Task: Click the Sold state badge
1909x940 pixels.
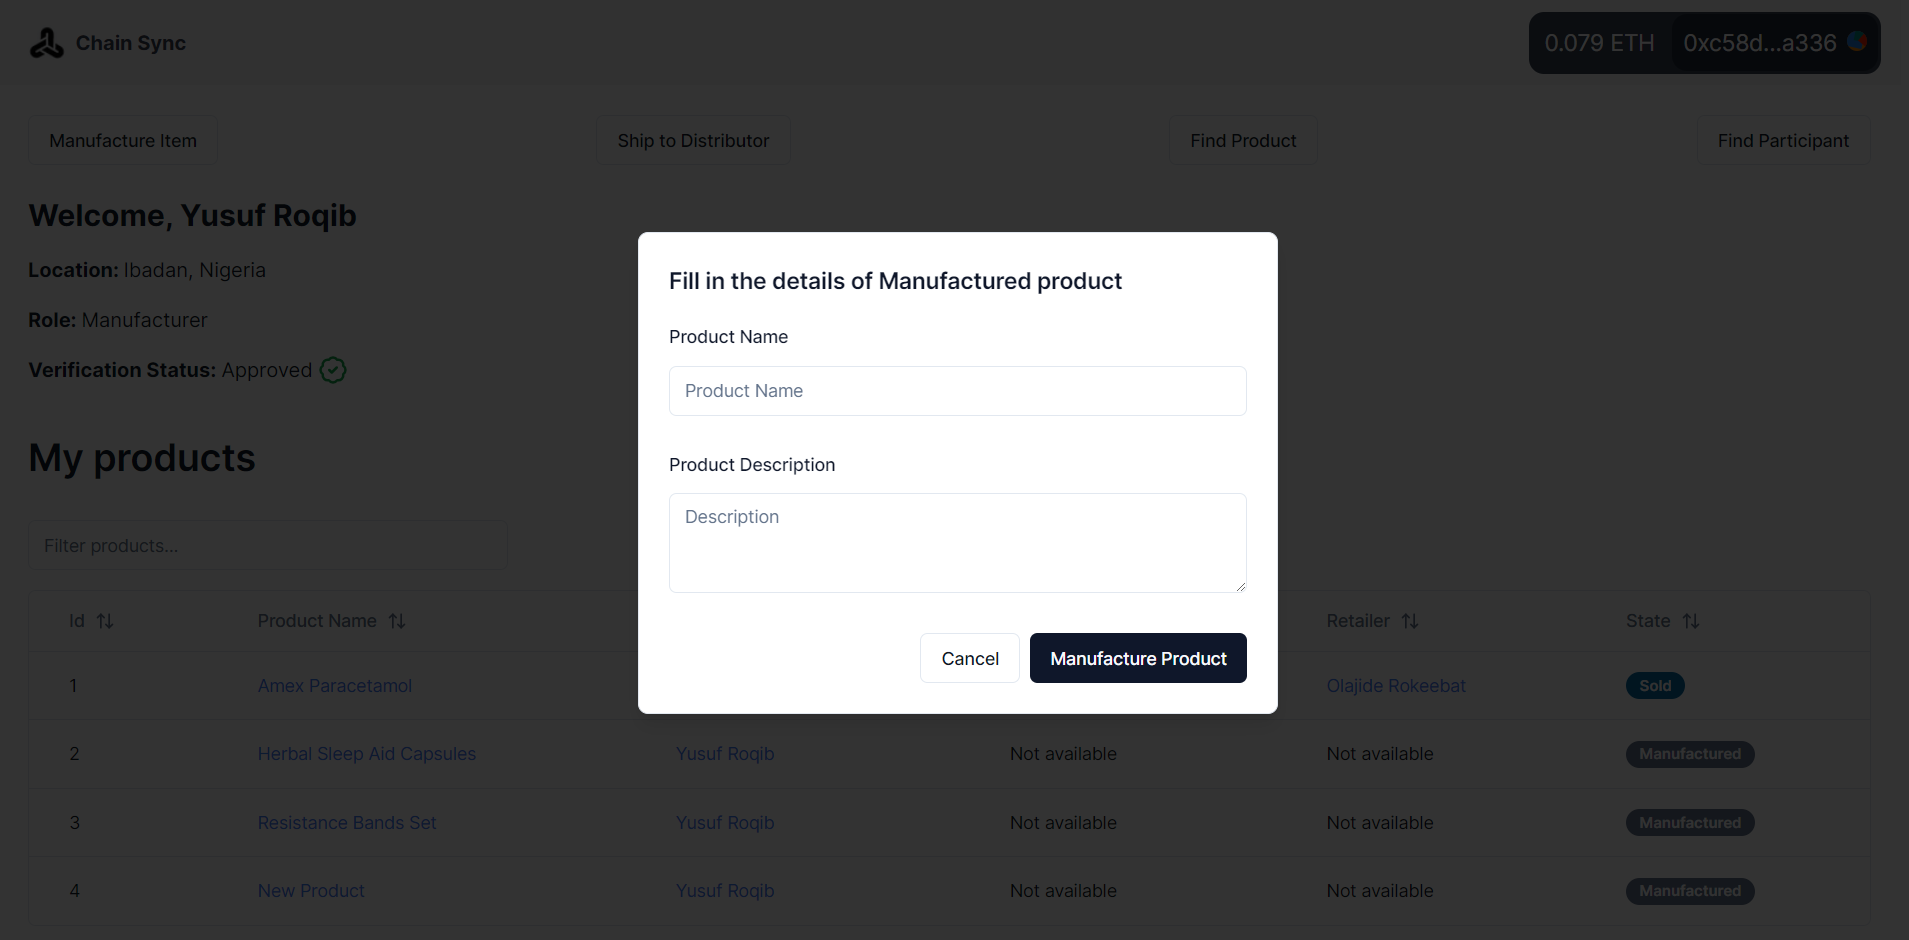Action: click(1655, 686)
